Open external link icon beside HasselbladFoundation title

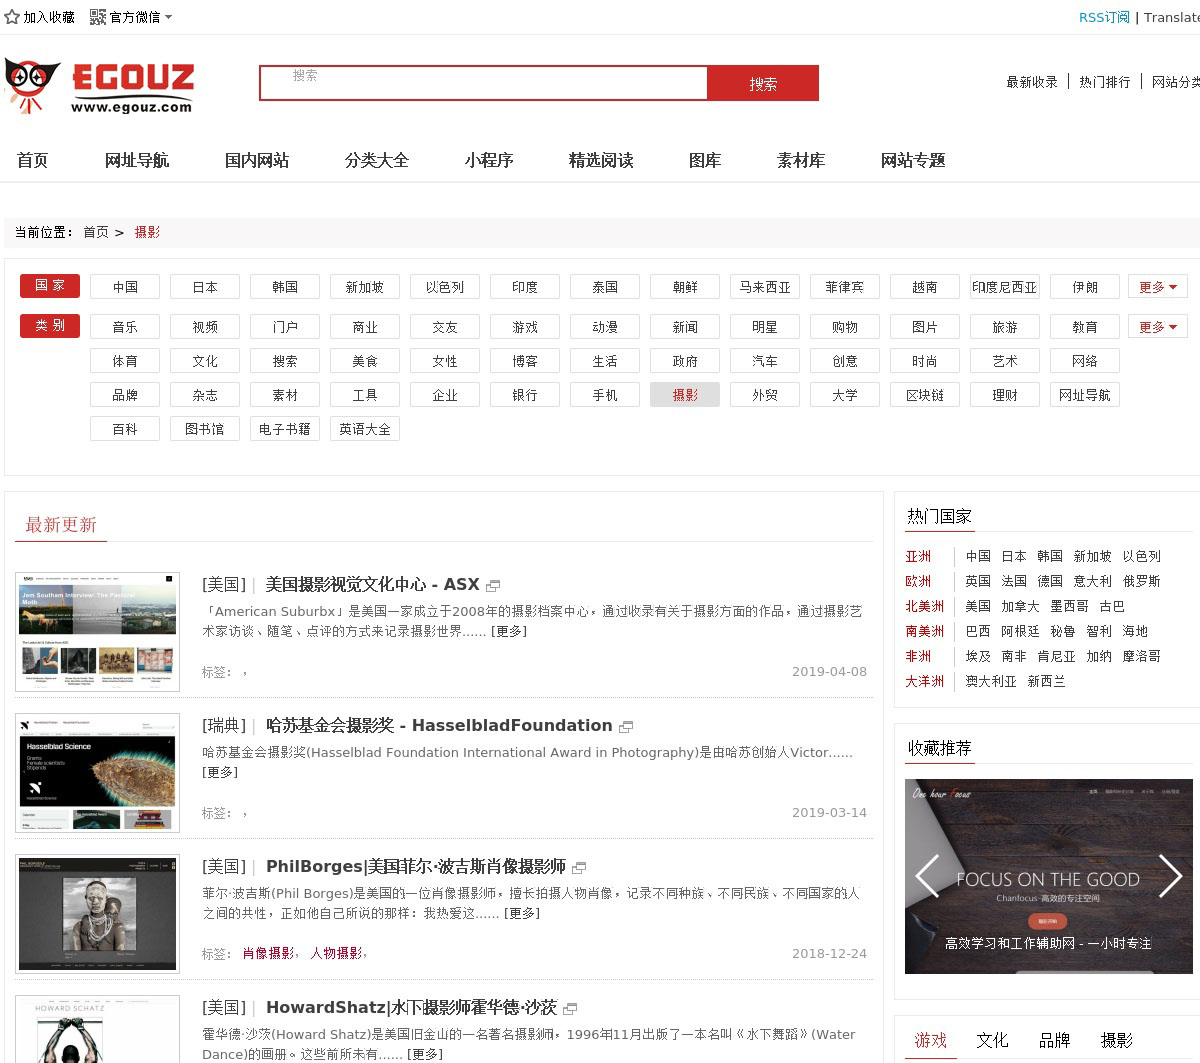click(626, 726)
